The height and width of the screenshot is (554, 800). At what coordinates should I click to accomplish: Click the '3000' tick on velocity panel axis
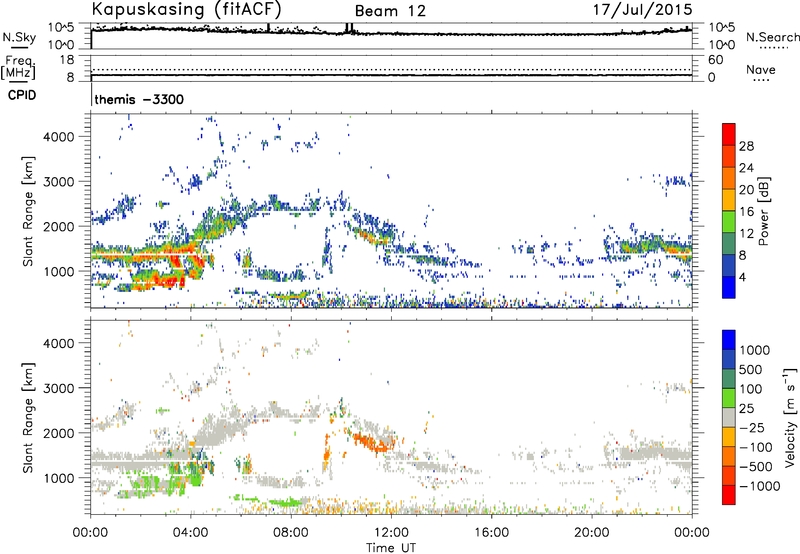[x=59, y=388]
